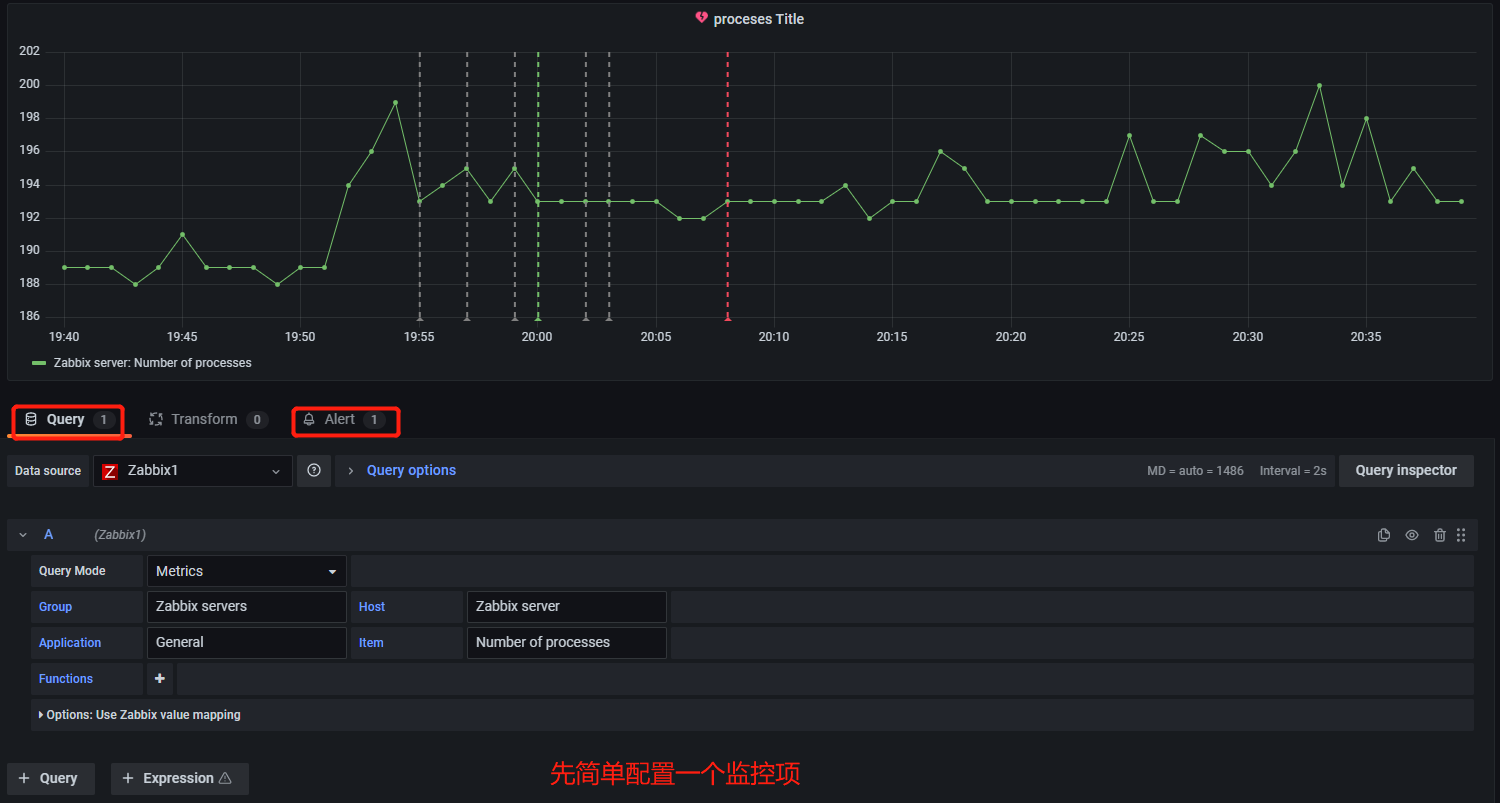Viewport: 1500px width, 803px height.
Task: Click the green legend color swatch
Action: (x=39, y=363)
